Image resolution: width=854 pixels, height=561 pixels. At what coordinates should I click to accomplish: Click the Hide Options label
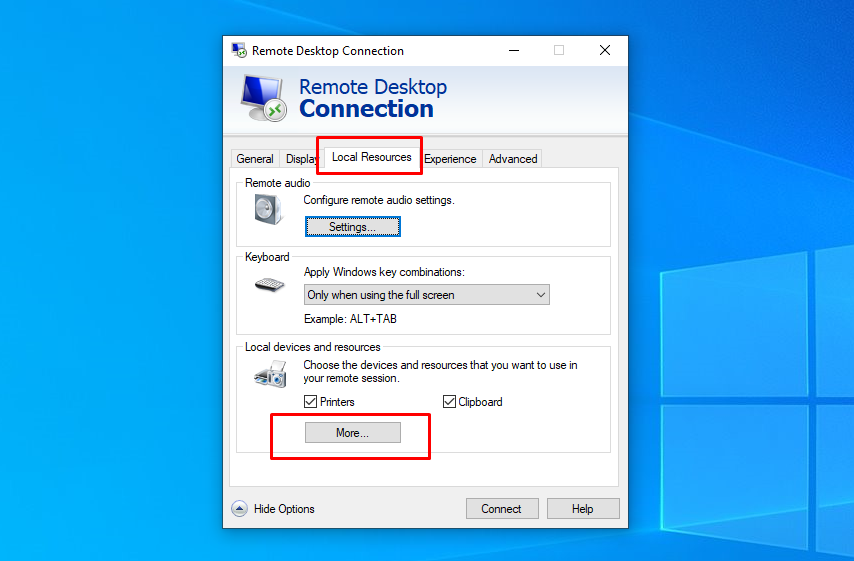click(284, 509)
